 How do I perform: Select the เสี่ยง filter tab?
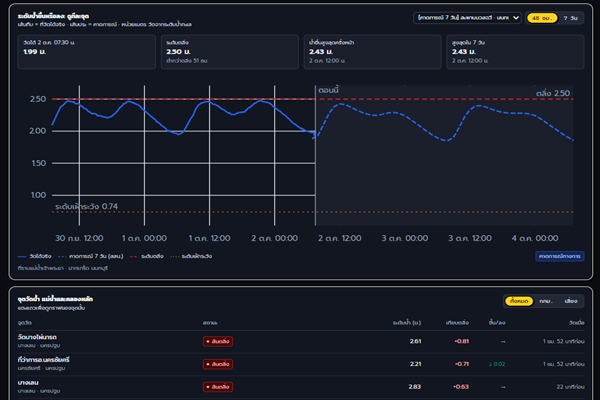pos(571,301)
